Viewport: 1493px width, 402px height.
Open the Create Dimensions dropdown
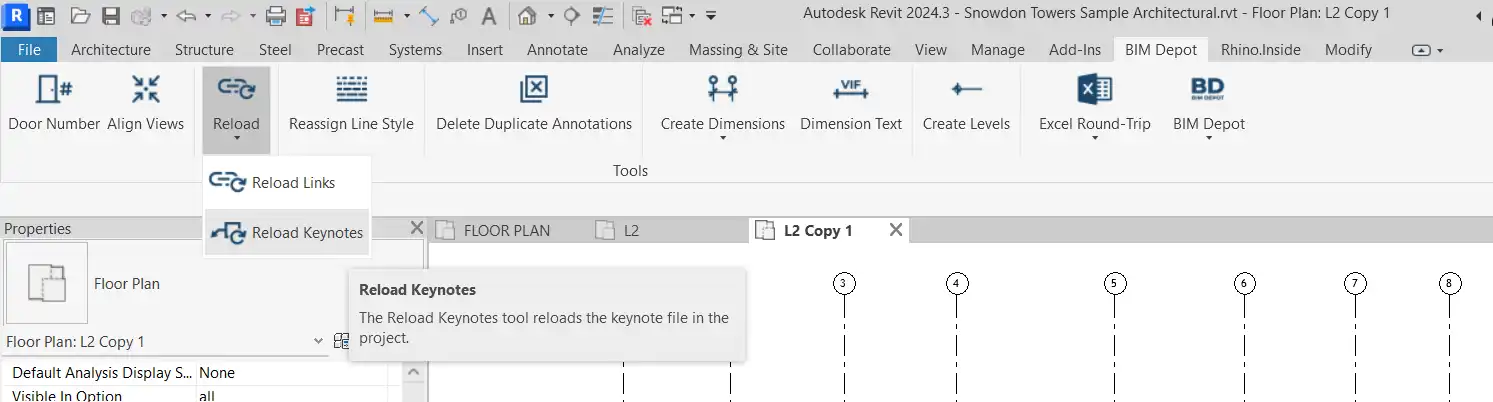pos(723,108)
